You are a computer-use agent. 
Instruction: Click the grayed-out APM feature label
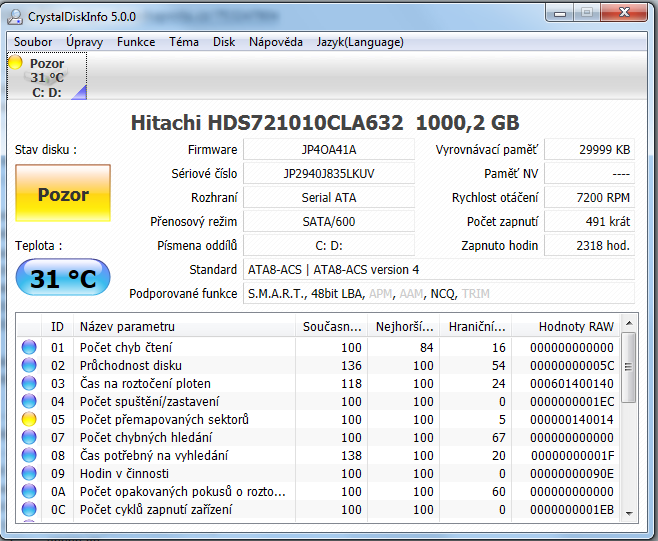tap(380, 293)
